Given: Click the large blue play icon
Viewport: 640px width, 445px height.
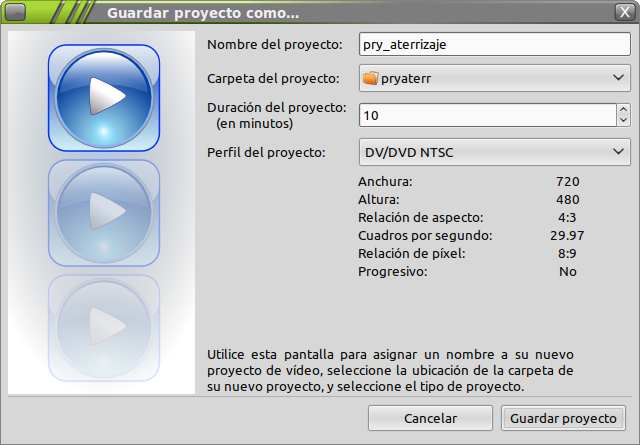Looking at the screenshot, I should [x=104, y=97].
